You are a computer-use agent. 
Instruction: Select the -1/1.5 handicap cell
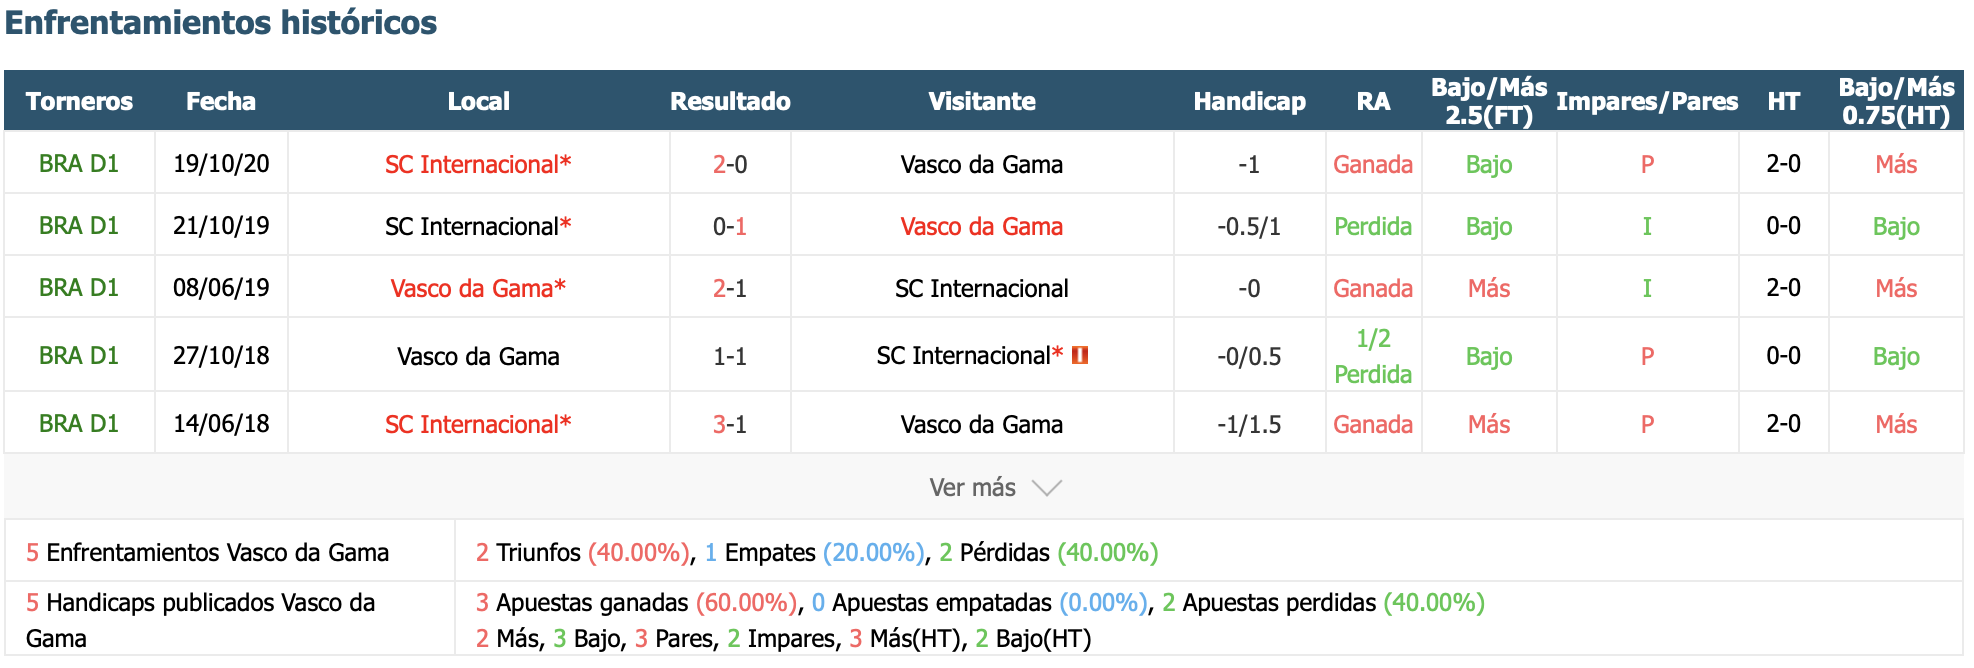coord(1249,424)
